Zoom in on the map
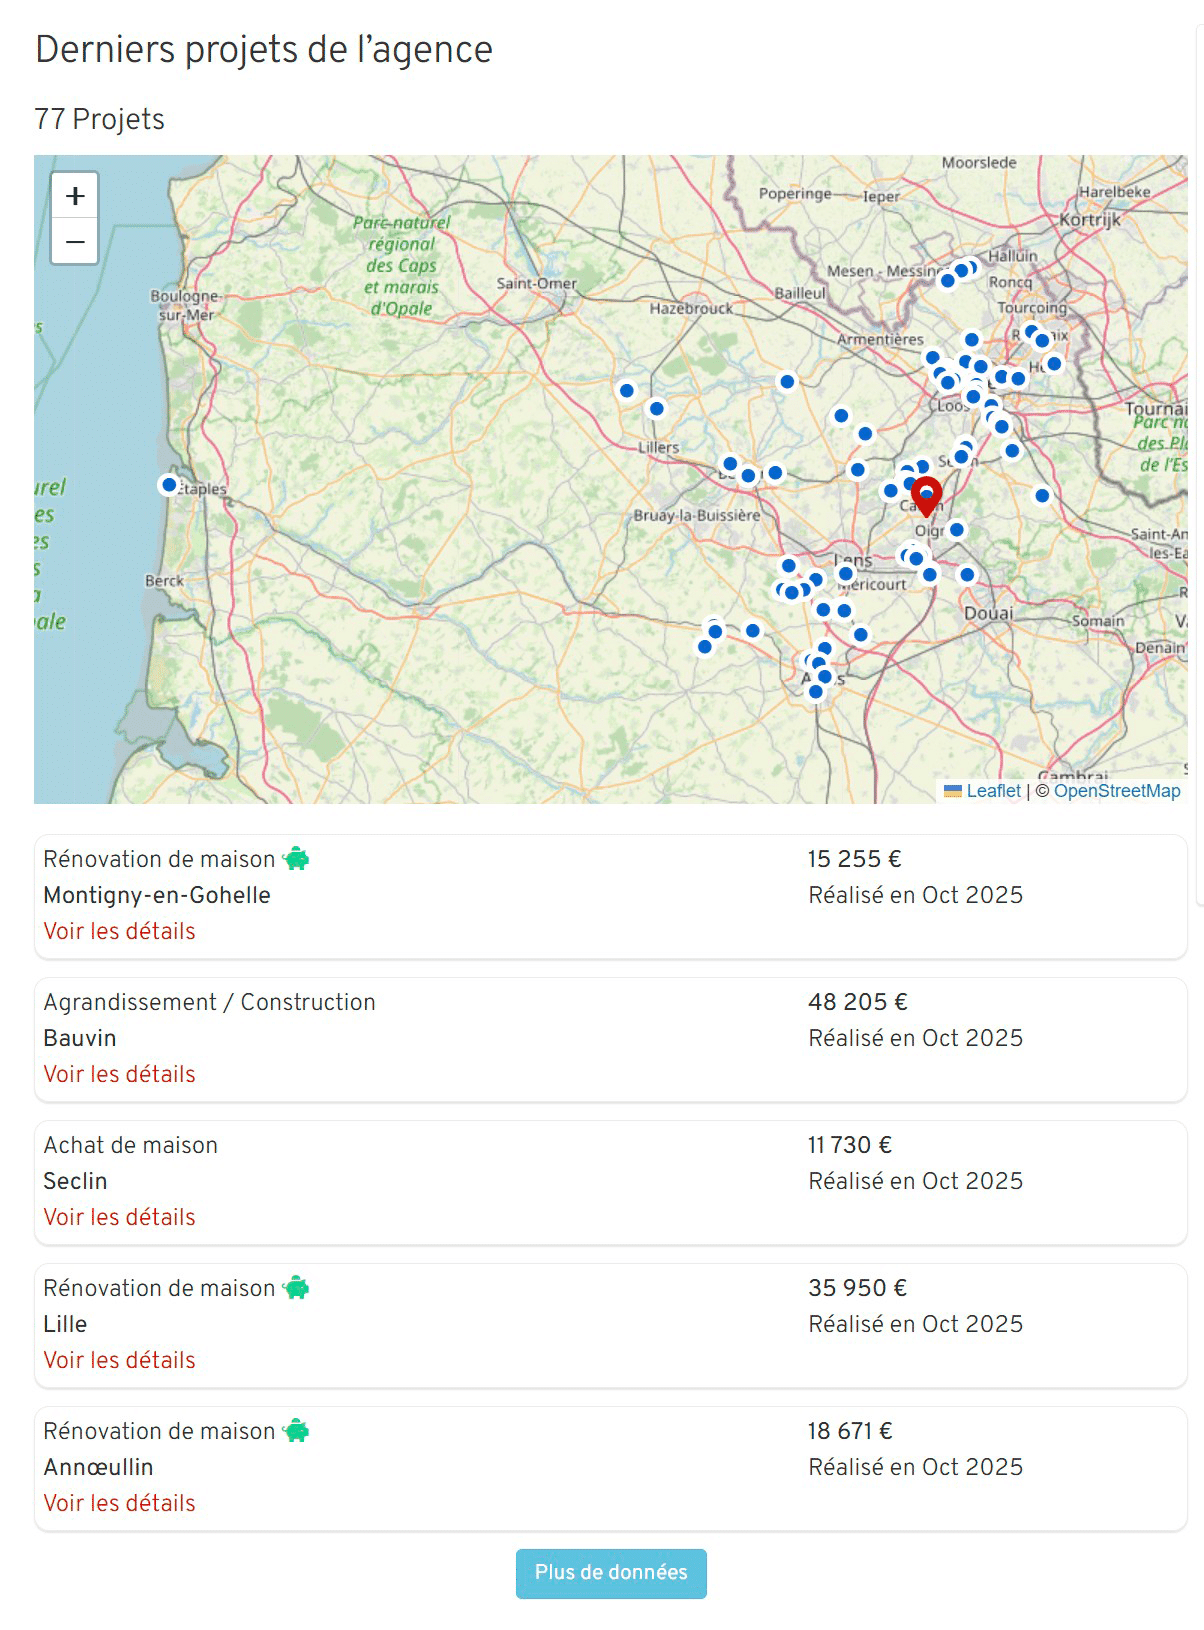Viewport: 1204px width, 1630px height. click(75, 196)
